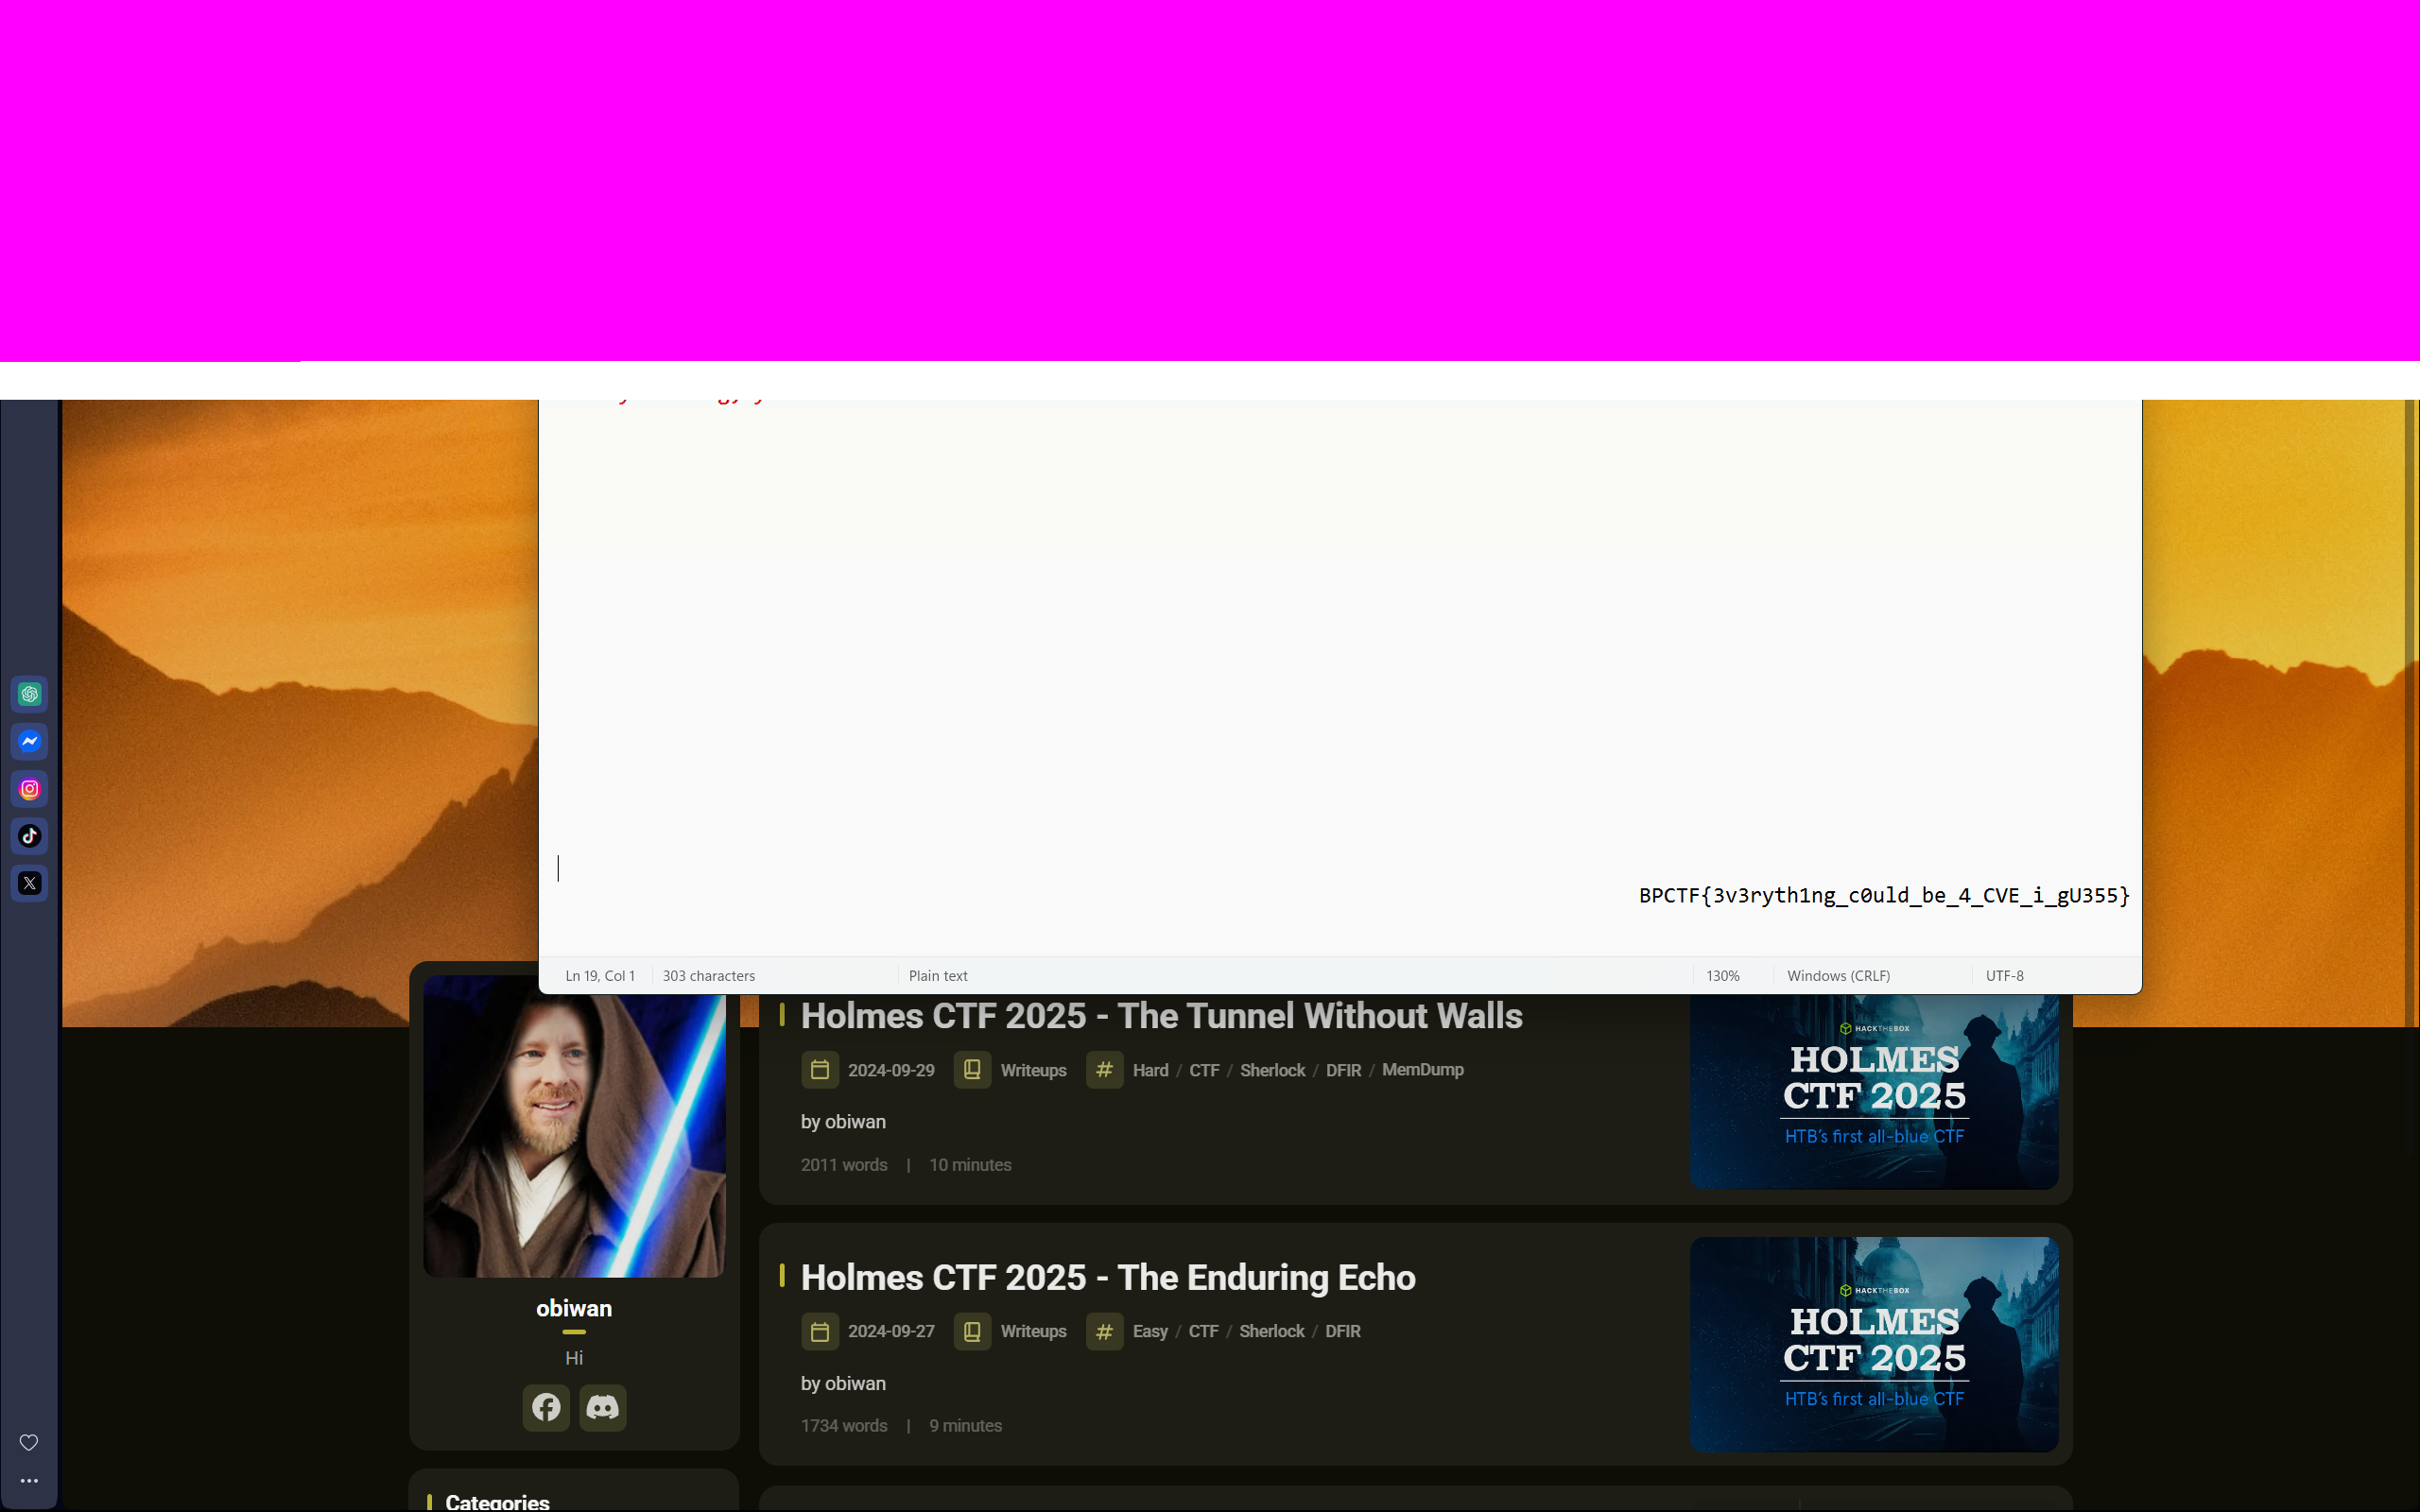Open TikTok from the left sidebar
The image size is (2420, 1512).
tap(29, 836)
